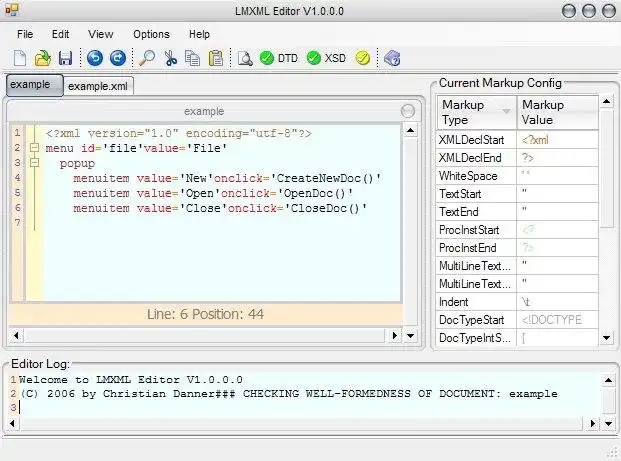Screen dimensions: 621x461
Task: Sort by the Markup Type column header
Action: pyautogui.click(x=476, y=112)
